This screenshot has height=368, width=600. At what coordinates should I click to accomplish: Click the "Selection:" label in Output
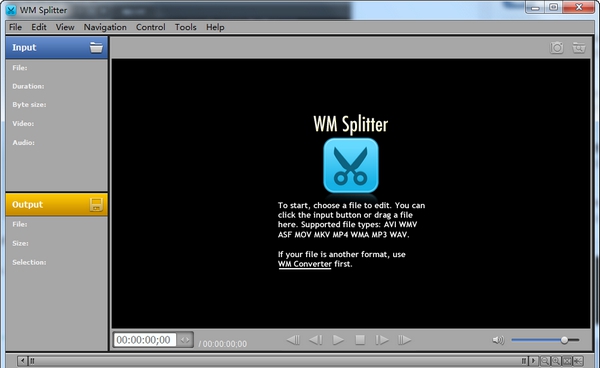click(x=29, y=262)
